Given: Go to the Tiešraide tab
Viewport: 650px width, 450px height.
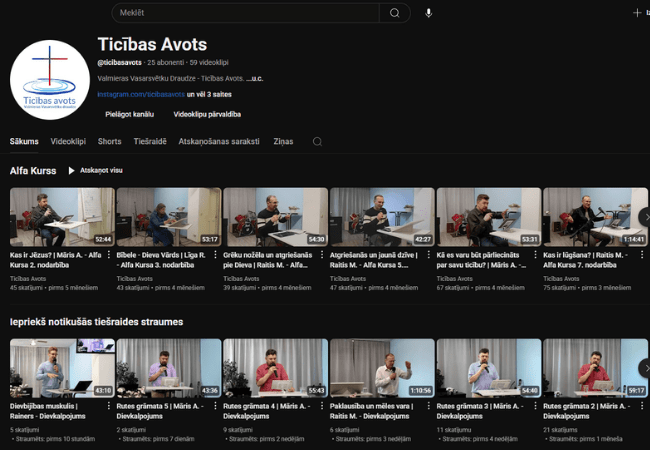Looking at the screenshot, I should point(150,142).
